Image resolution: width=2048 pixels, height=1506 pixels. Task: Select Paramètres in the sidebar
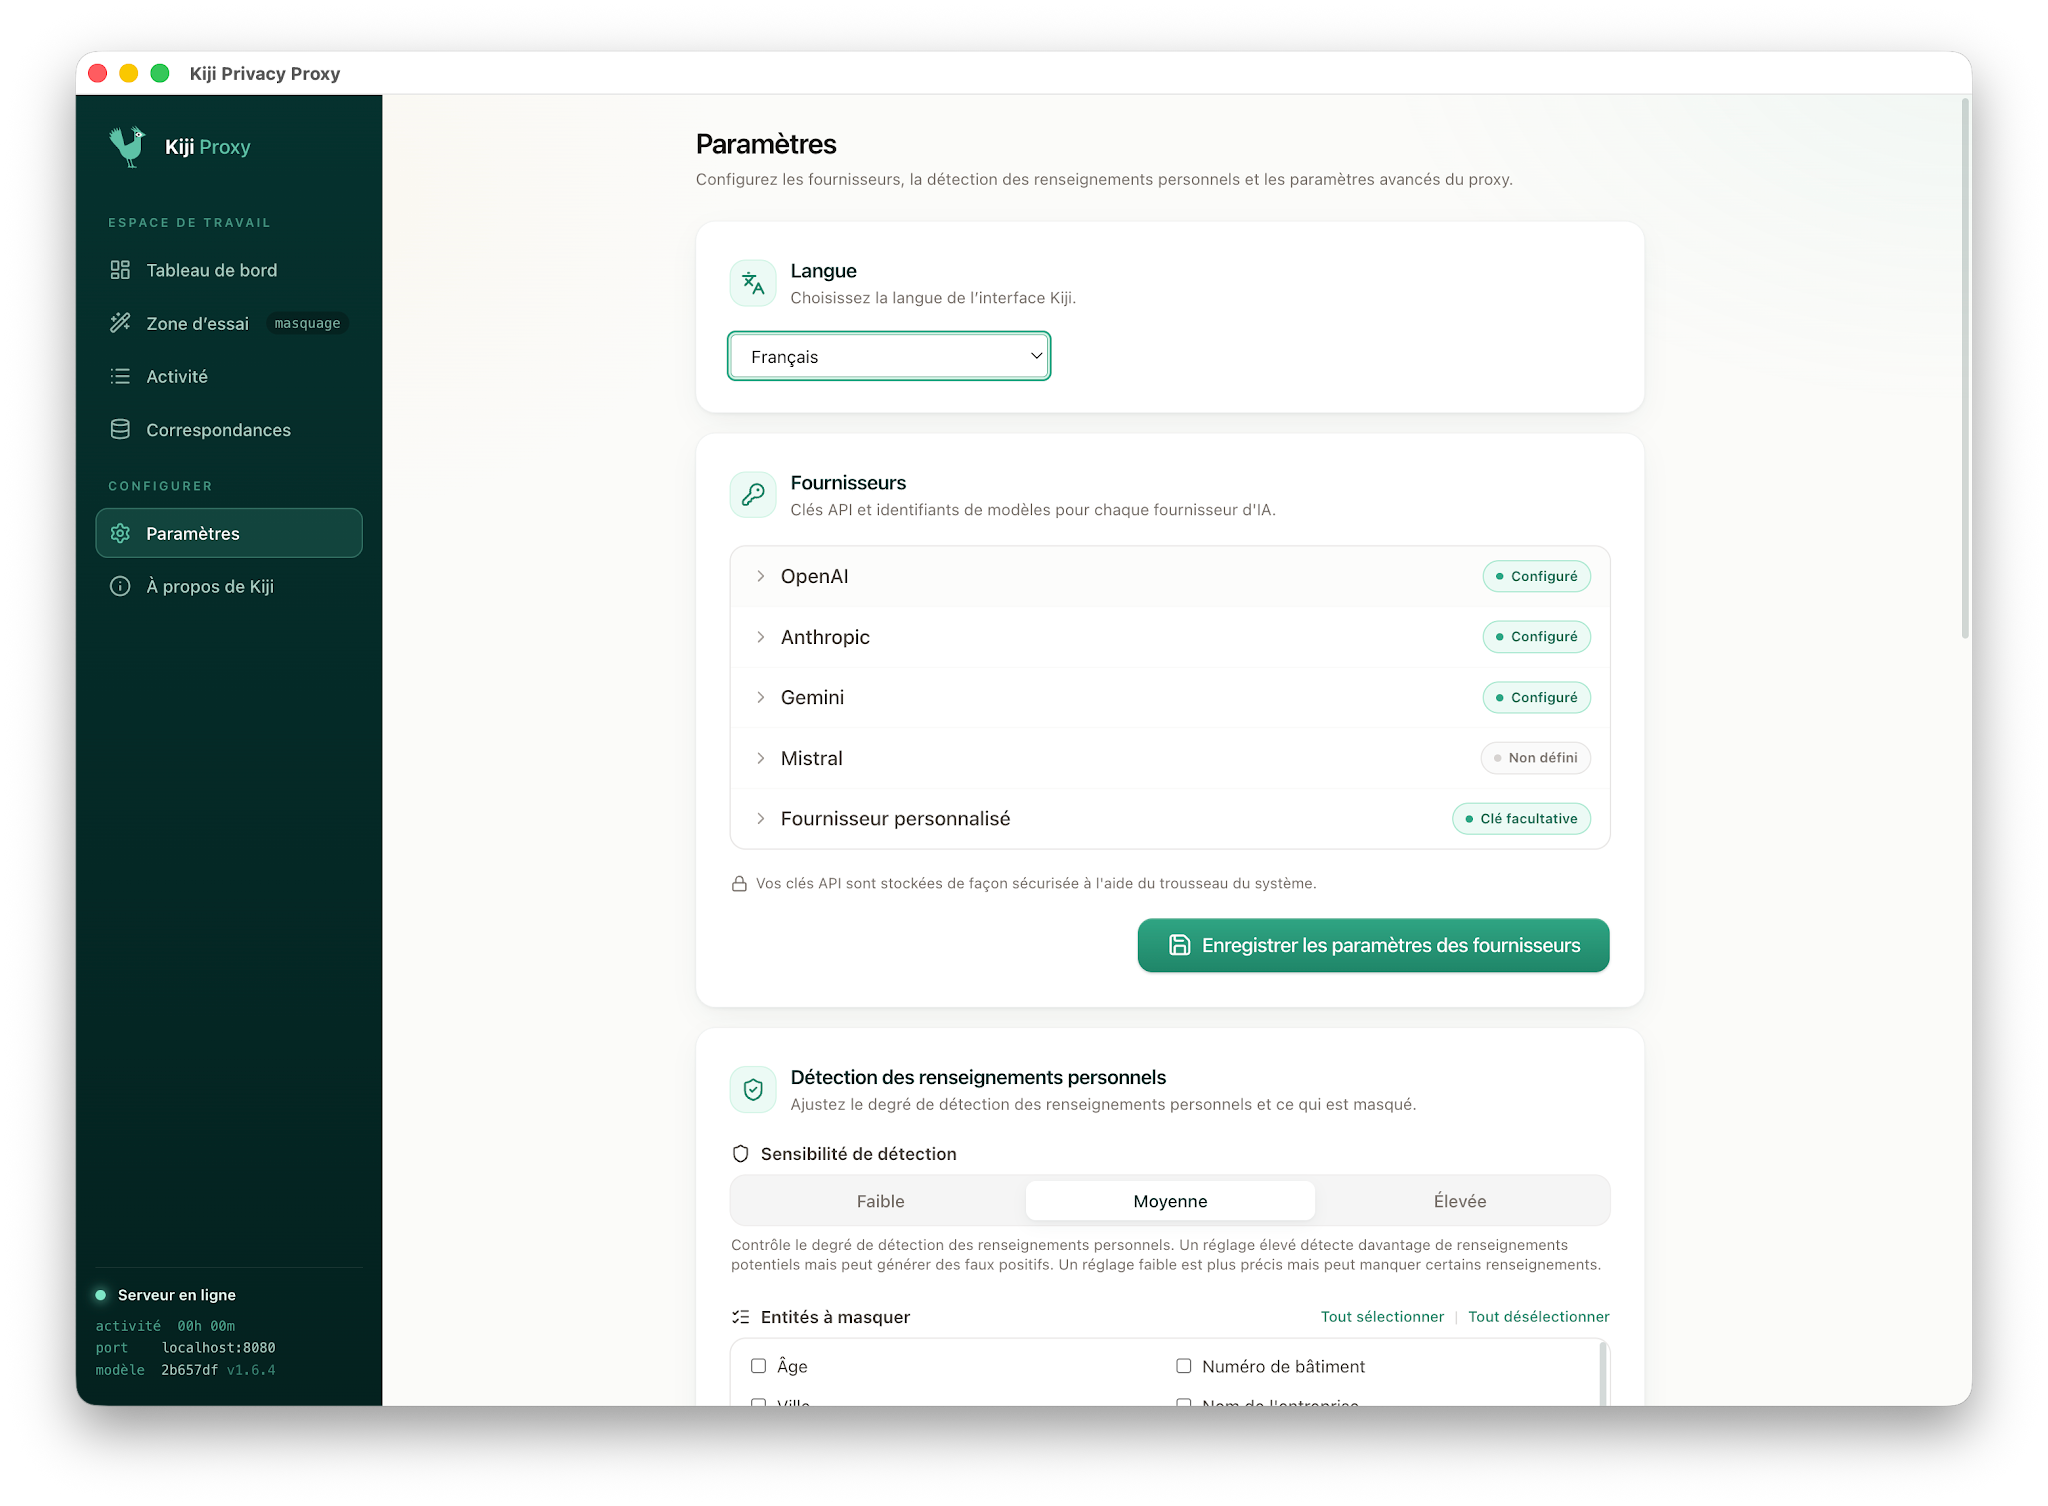click(229, 533)
